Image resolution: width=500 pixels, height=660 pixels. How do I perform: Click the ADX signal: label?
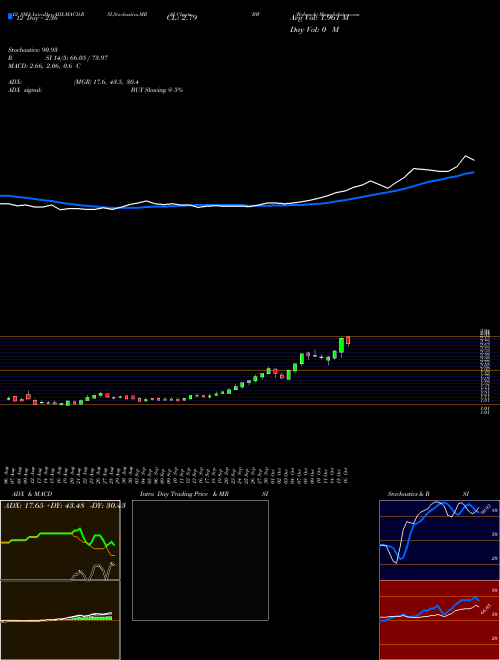pyautogui.click(x=25, y=90)
